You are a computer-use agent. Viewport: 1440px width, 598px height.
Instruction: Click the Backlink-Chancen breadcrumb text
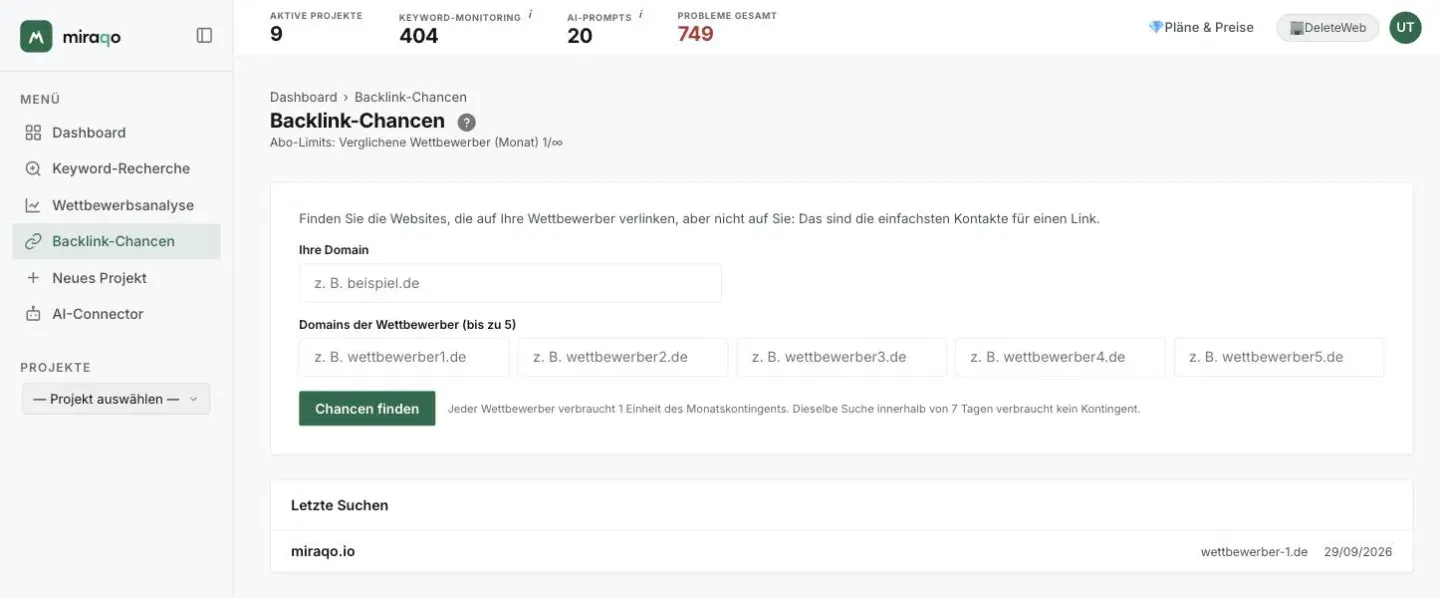[x=410, y=97]
